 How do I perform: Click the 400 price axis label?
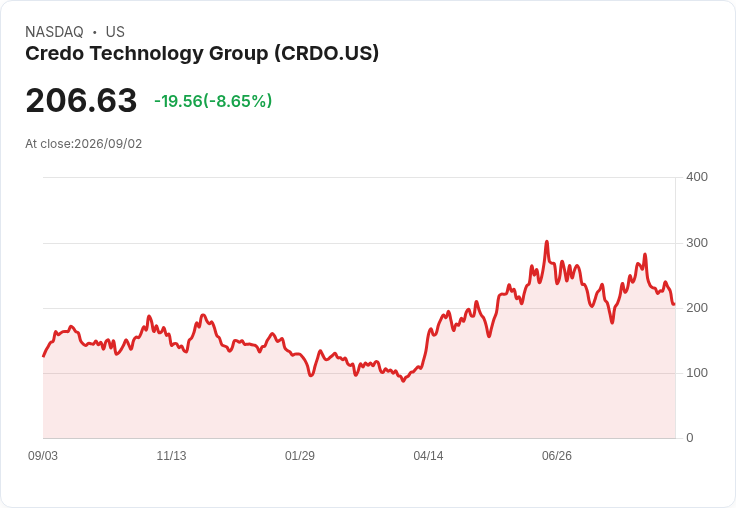tap(697, 177)
